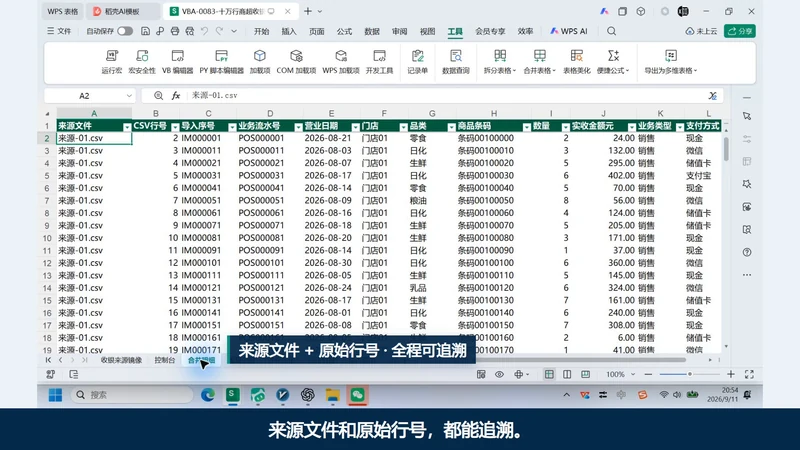Open filter dropdown on 营业日期 header
Screen dimensions: 800x450
(355, 127)
